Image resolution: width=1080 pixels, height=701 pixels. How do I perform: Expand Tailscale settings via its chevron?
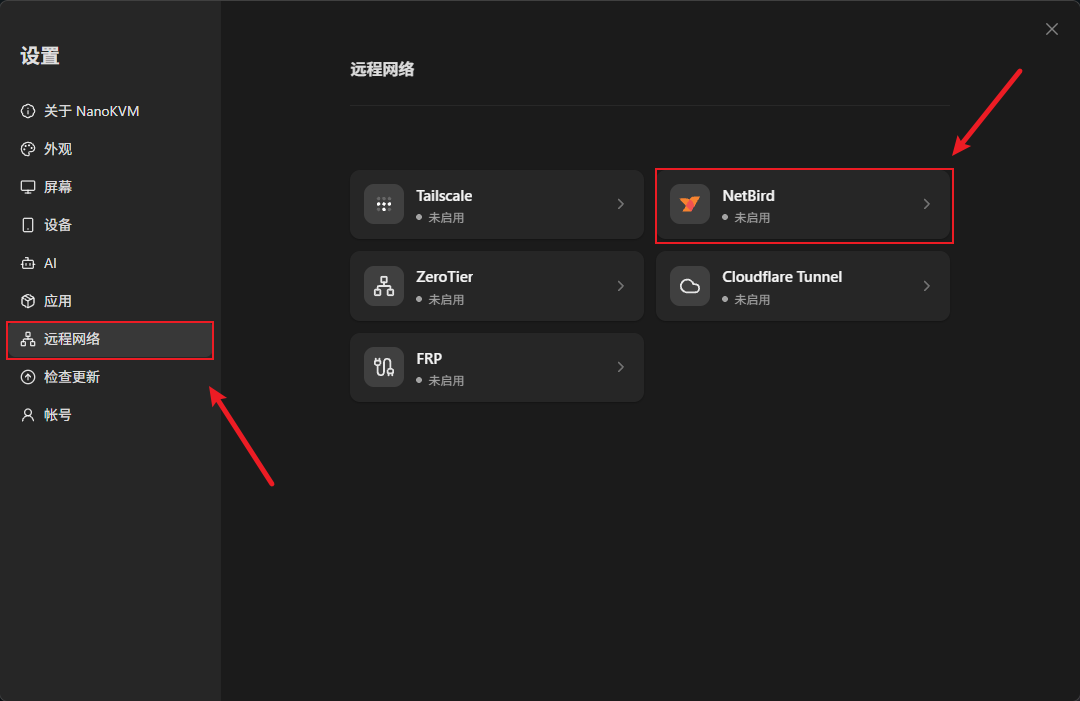[x=621, y=204]
